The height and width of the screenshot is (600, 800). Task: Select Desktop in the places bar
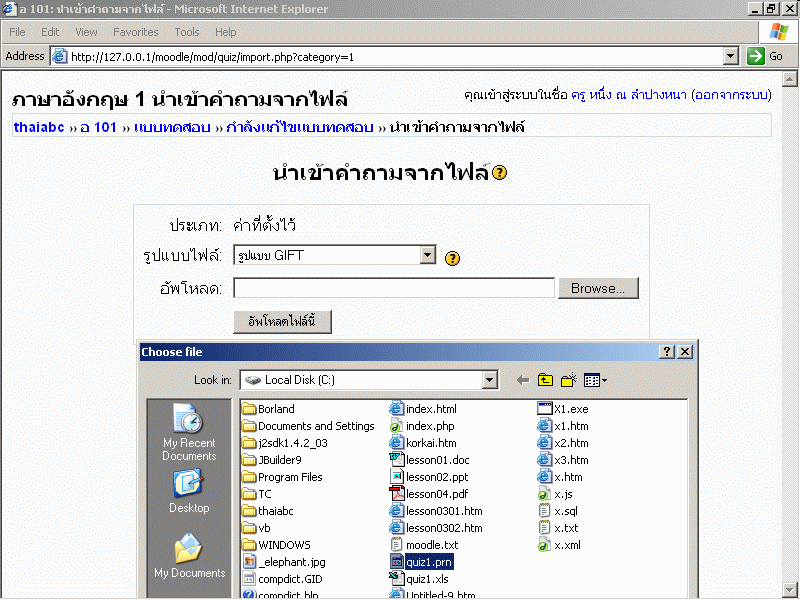coord(189,492)
